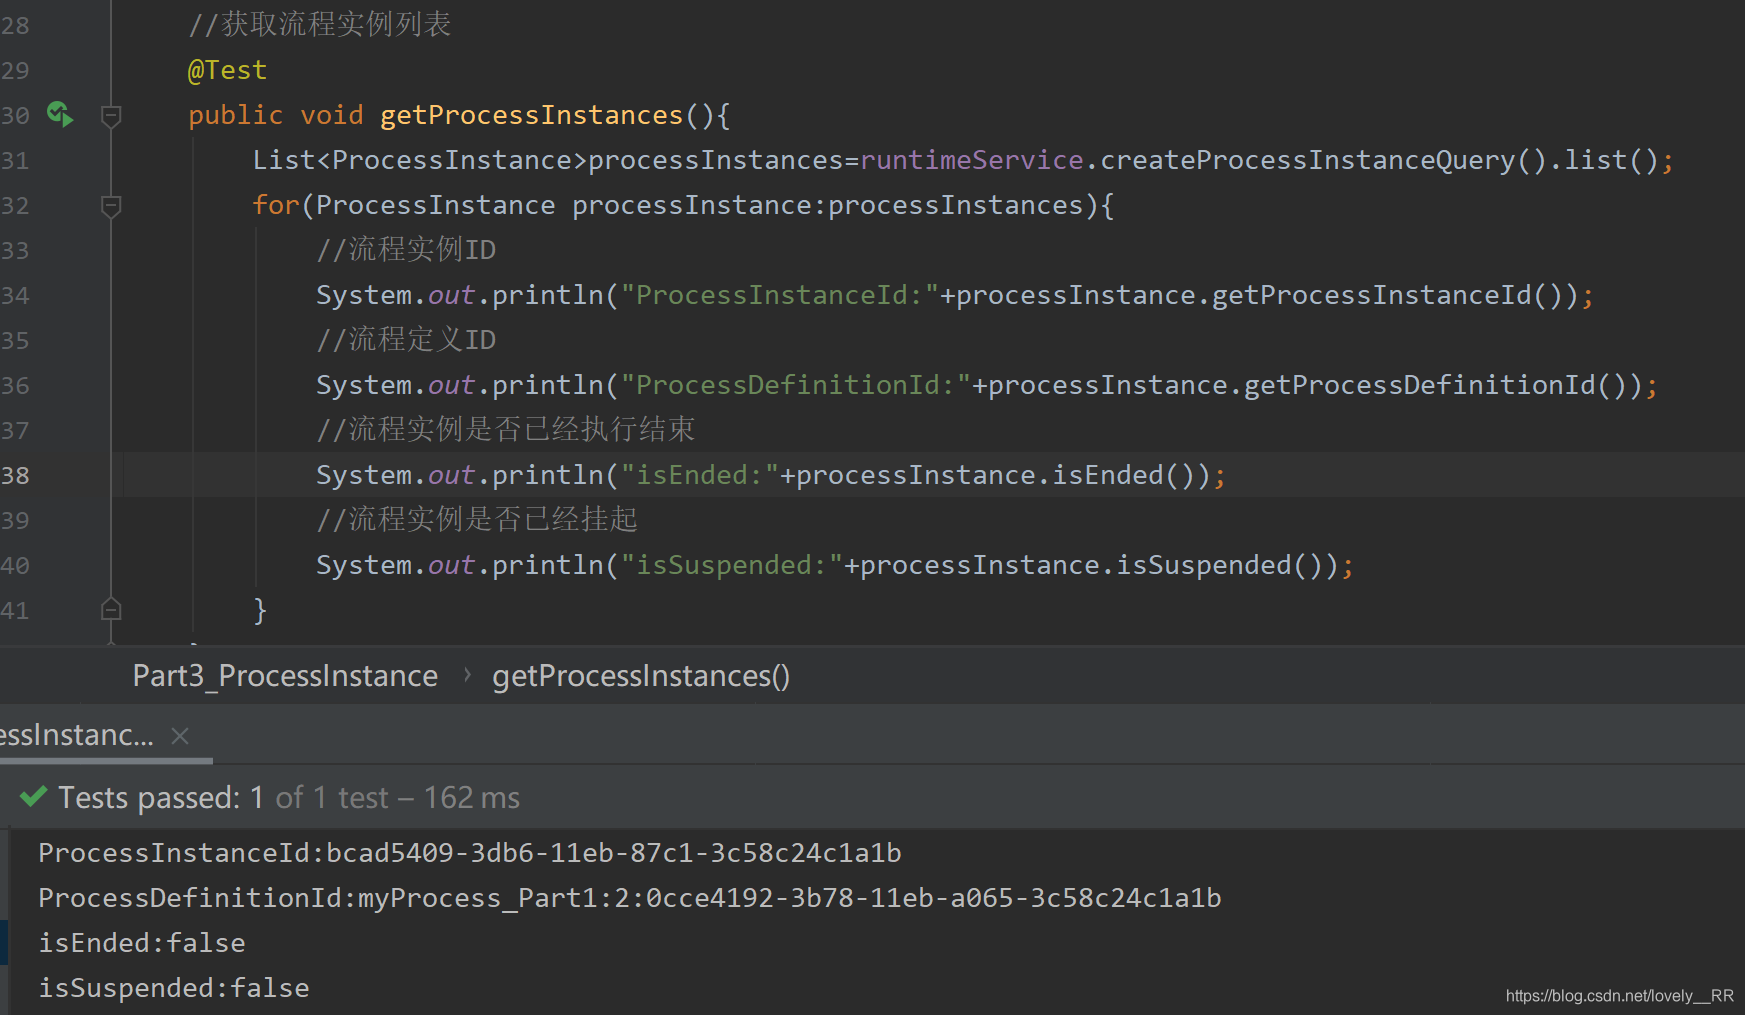
Task: Click the 'for' keyword on line 32
Action: point(276,205)
